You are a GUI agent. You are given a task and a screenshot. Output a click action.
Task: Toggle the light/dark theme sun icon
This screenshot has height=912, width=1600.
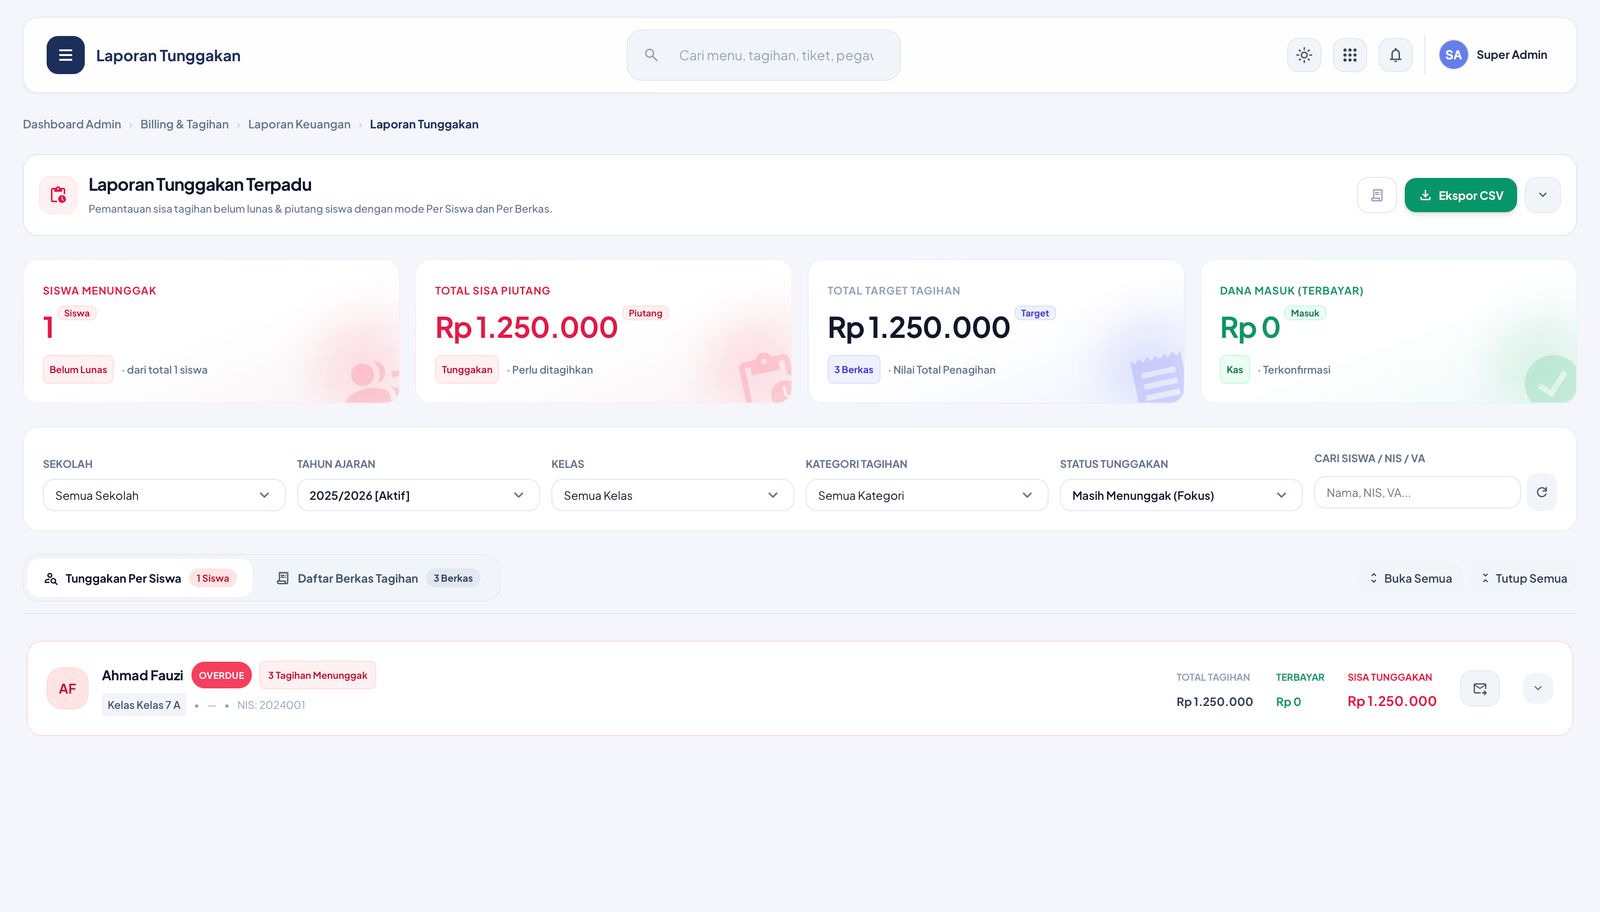1304,55
